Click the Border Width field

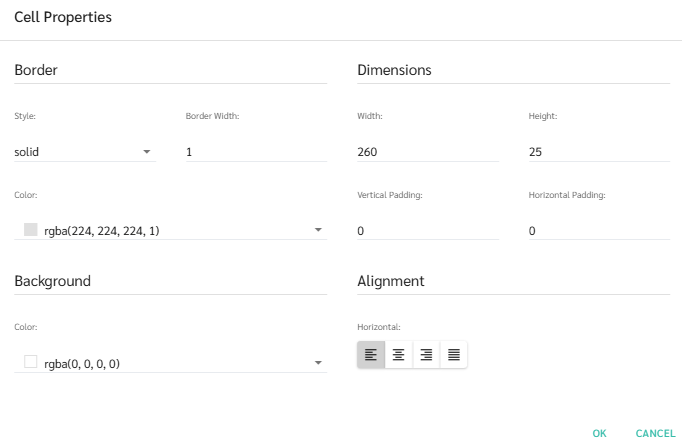(256, 152)
